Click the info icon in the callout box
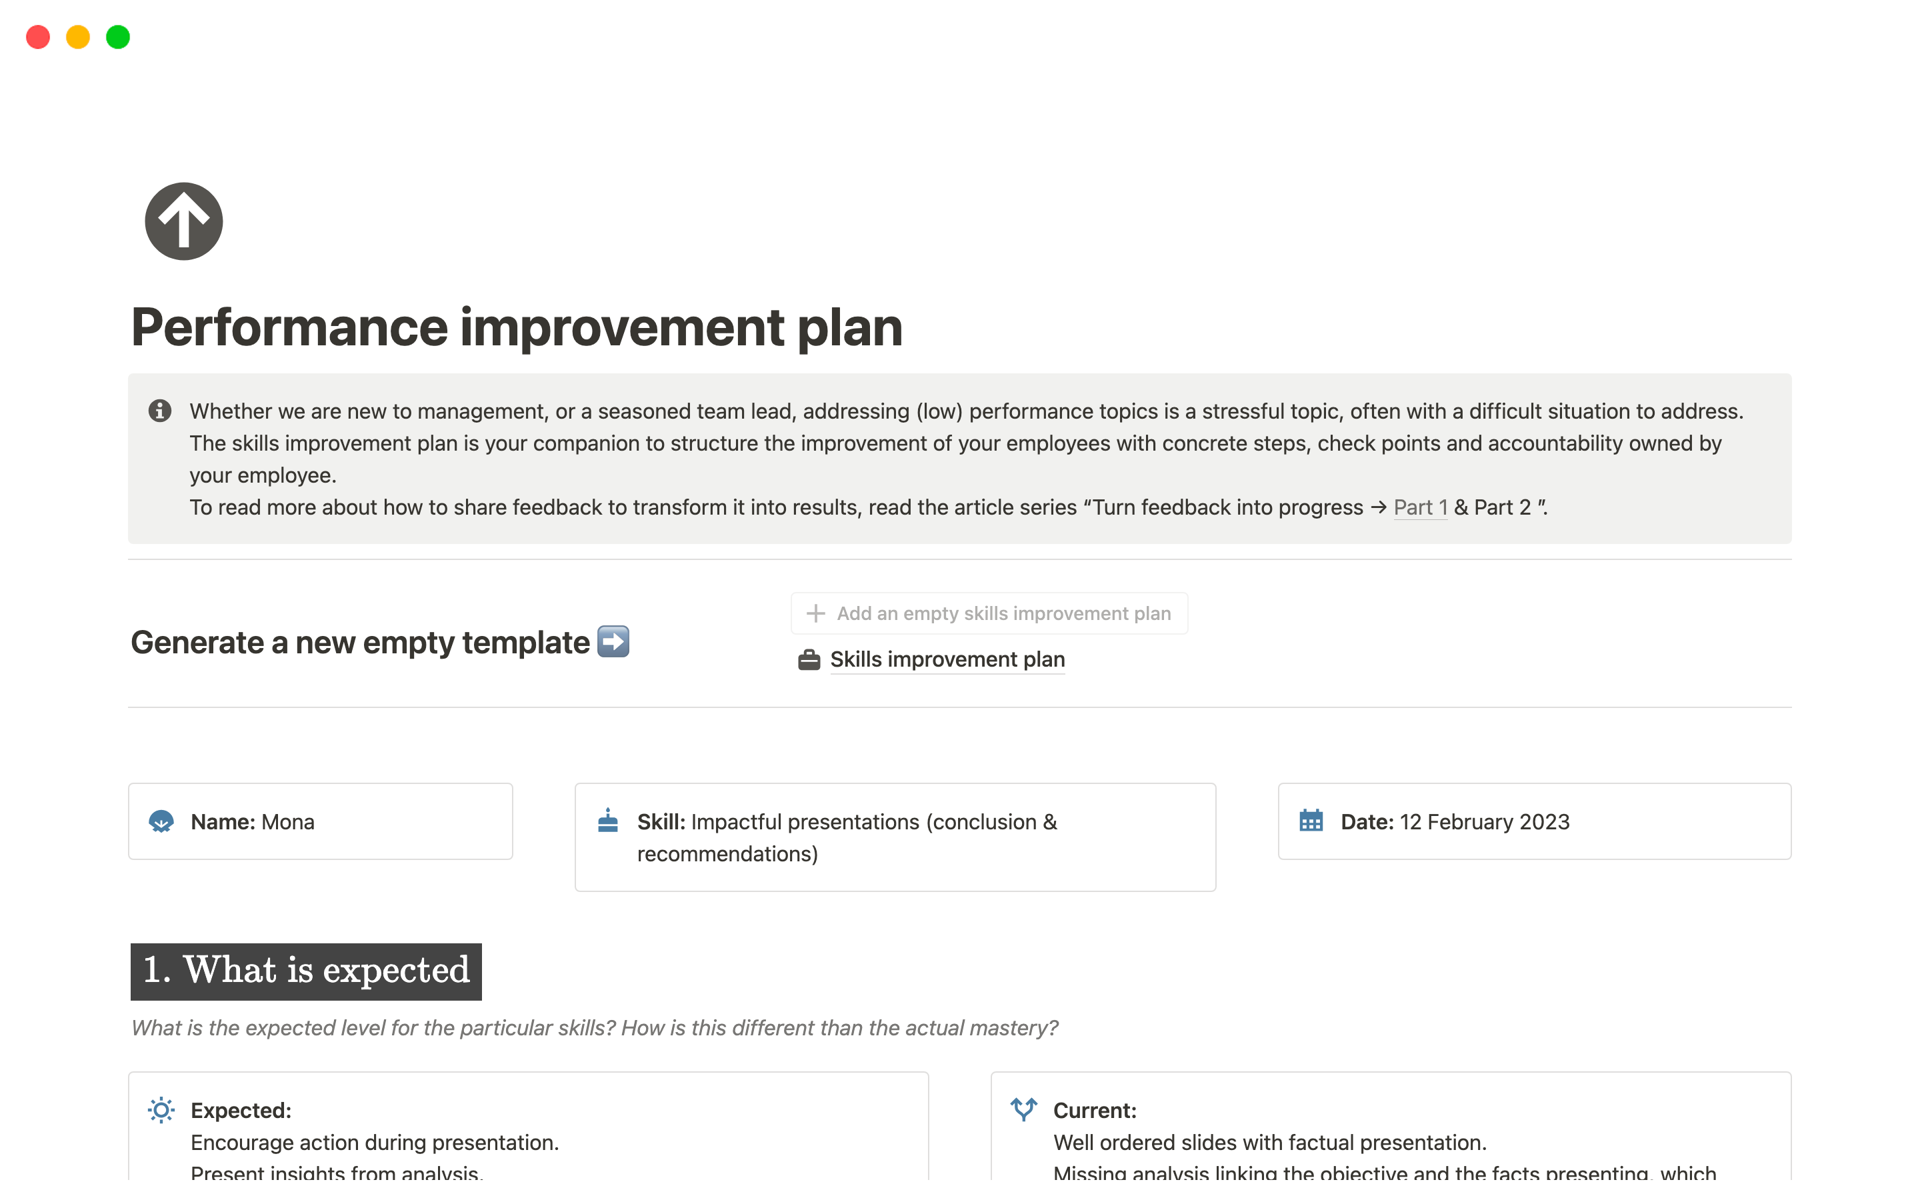1920x1200 pixels. pos(160,411)
